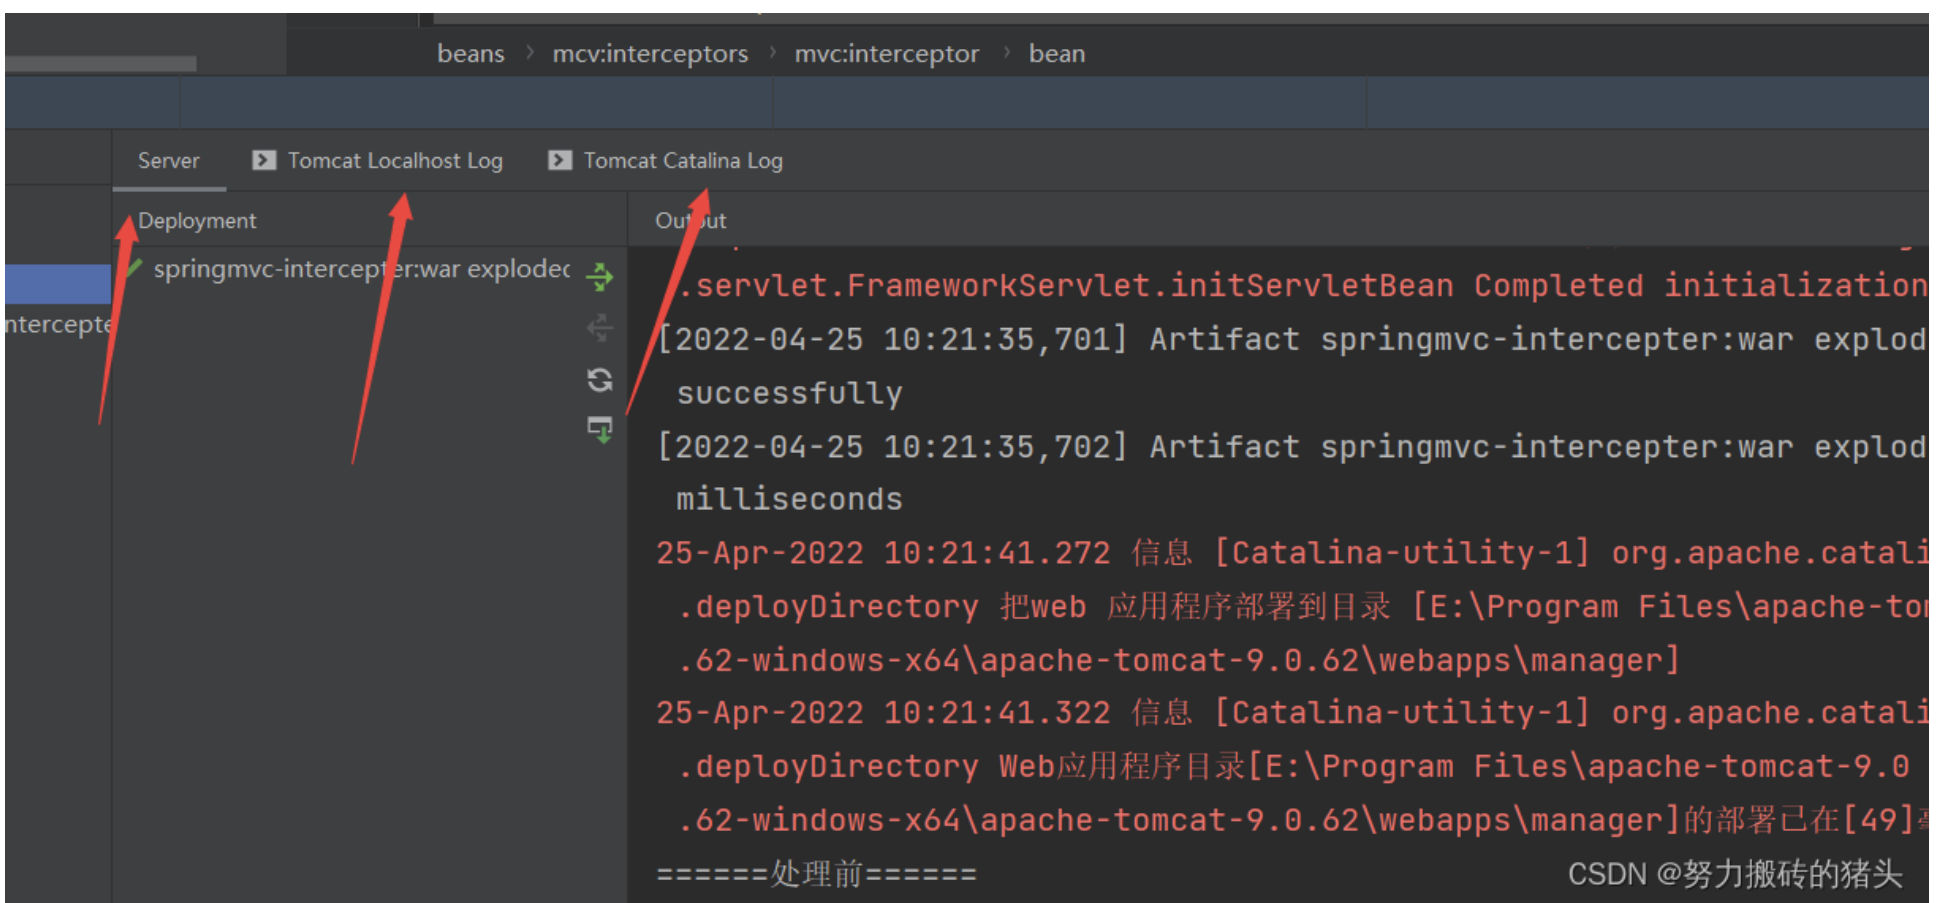This screenshot has height=903, width=1938.
Task: Click the ======处理前====== output line
Action: click(x=816, y=874)
